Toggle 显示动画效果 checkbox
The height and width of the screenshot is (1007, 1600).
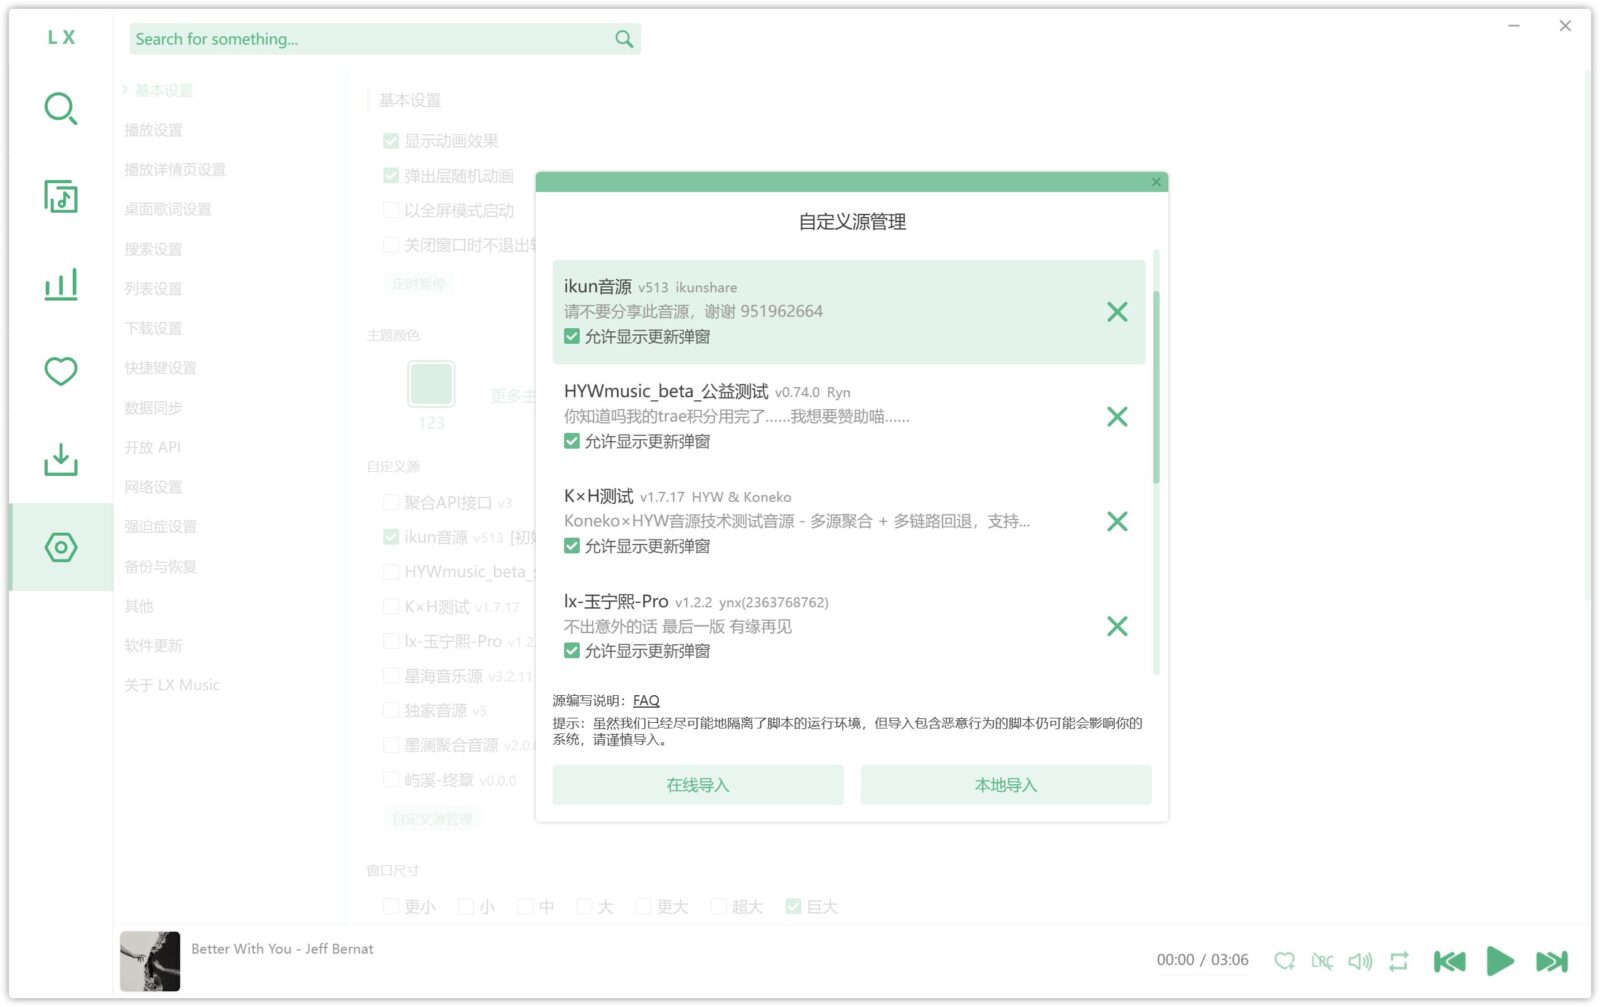coord(391,141)
